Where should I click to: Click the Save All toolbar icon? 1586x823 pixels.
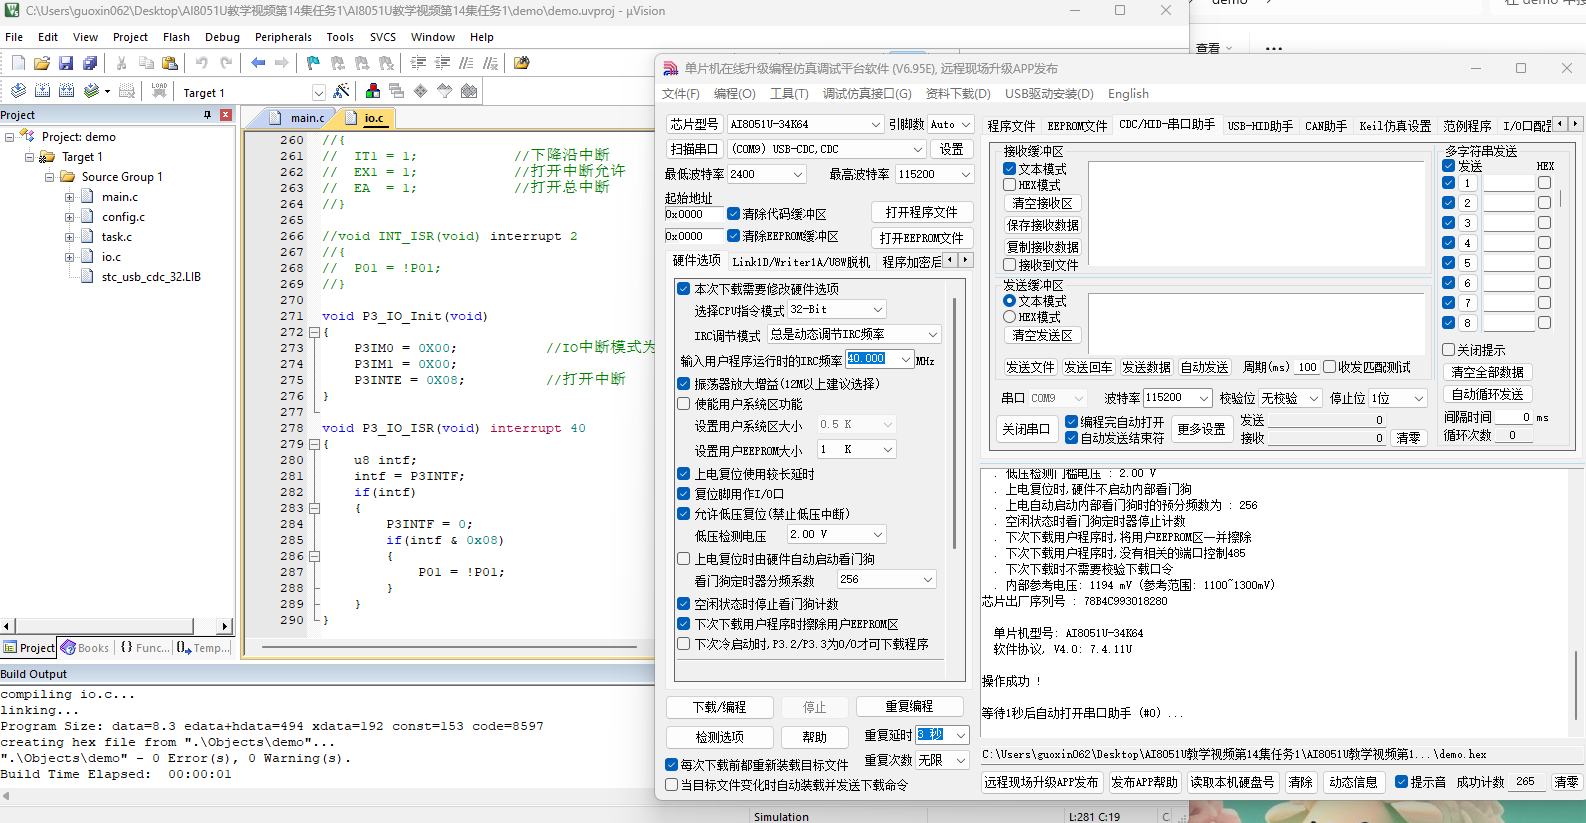(90, 63)
